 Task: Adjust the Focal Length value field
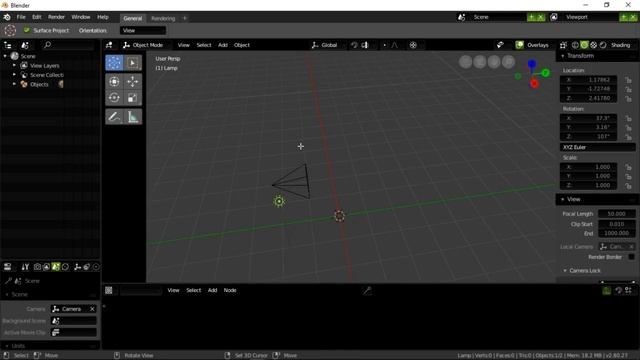616,213
